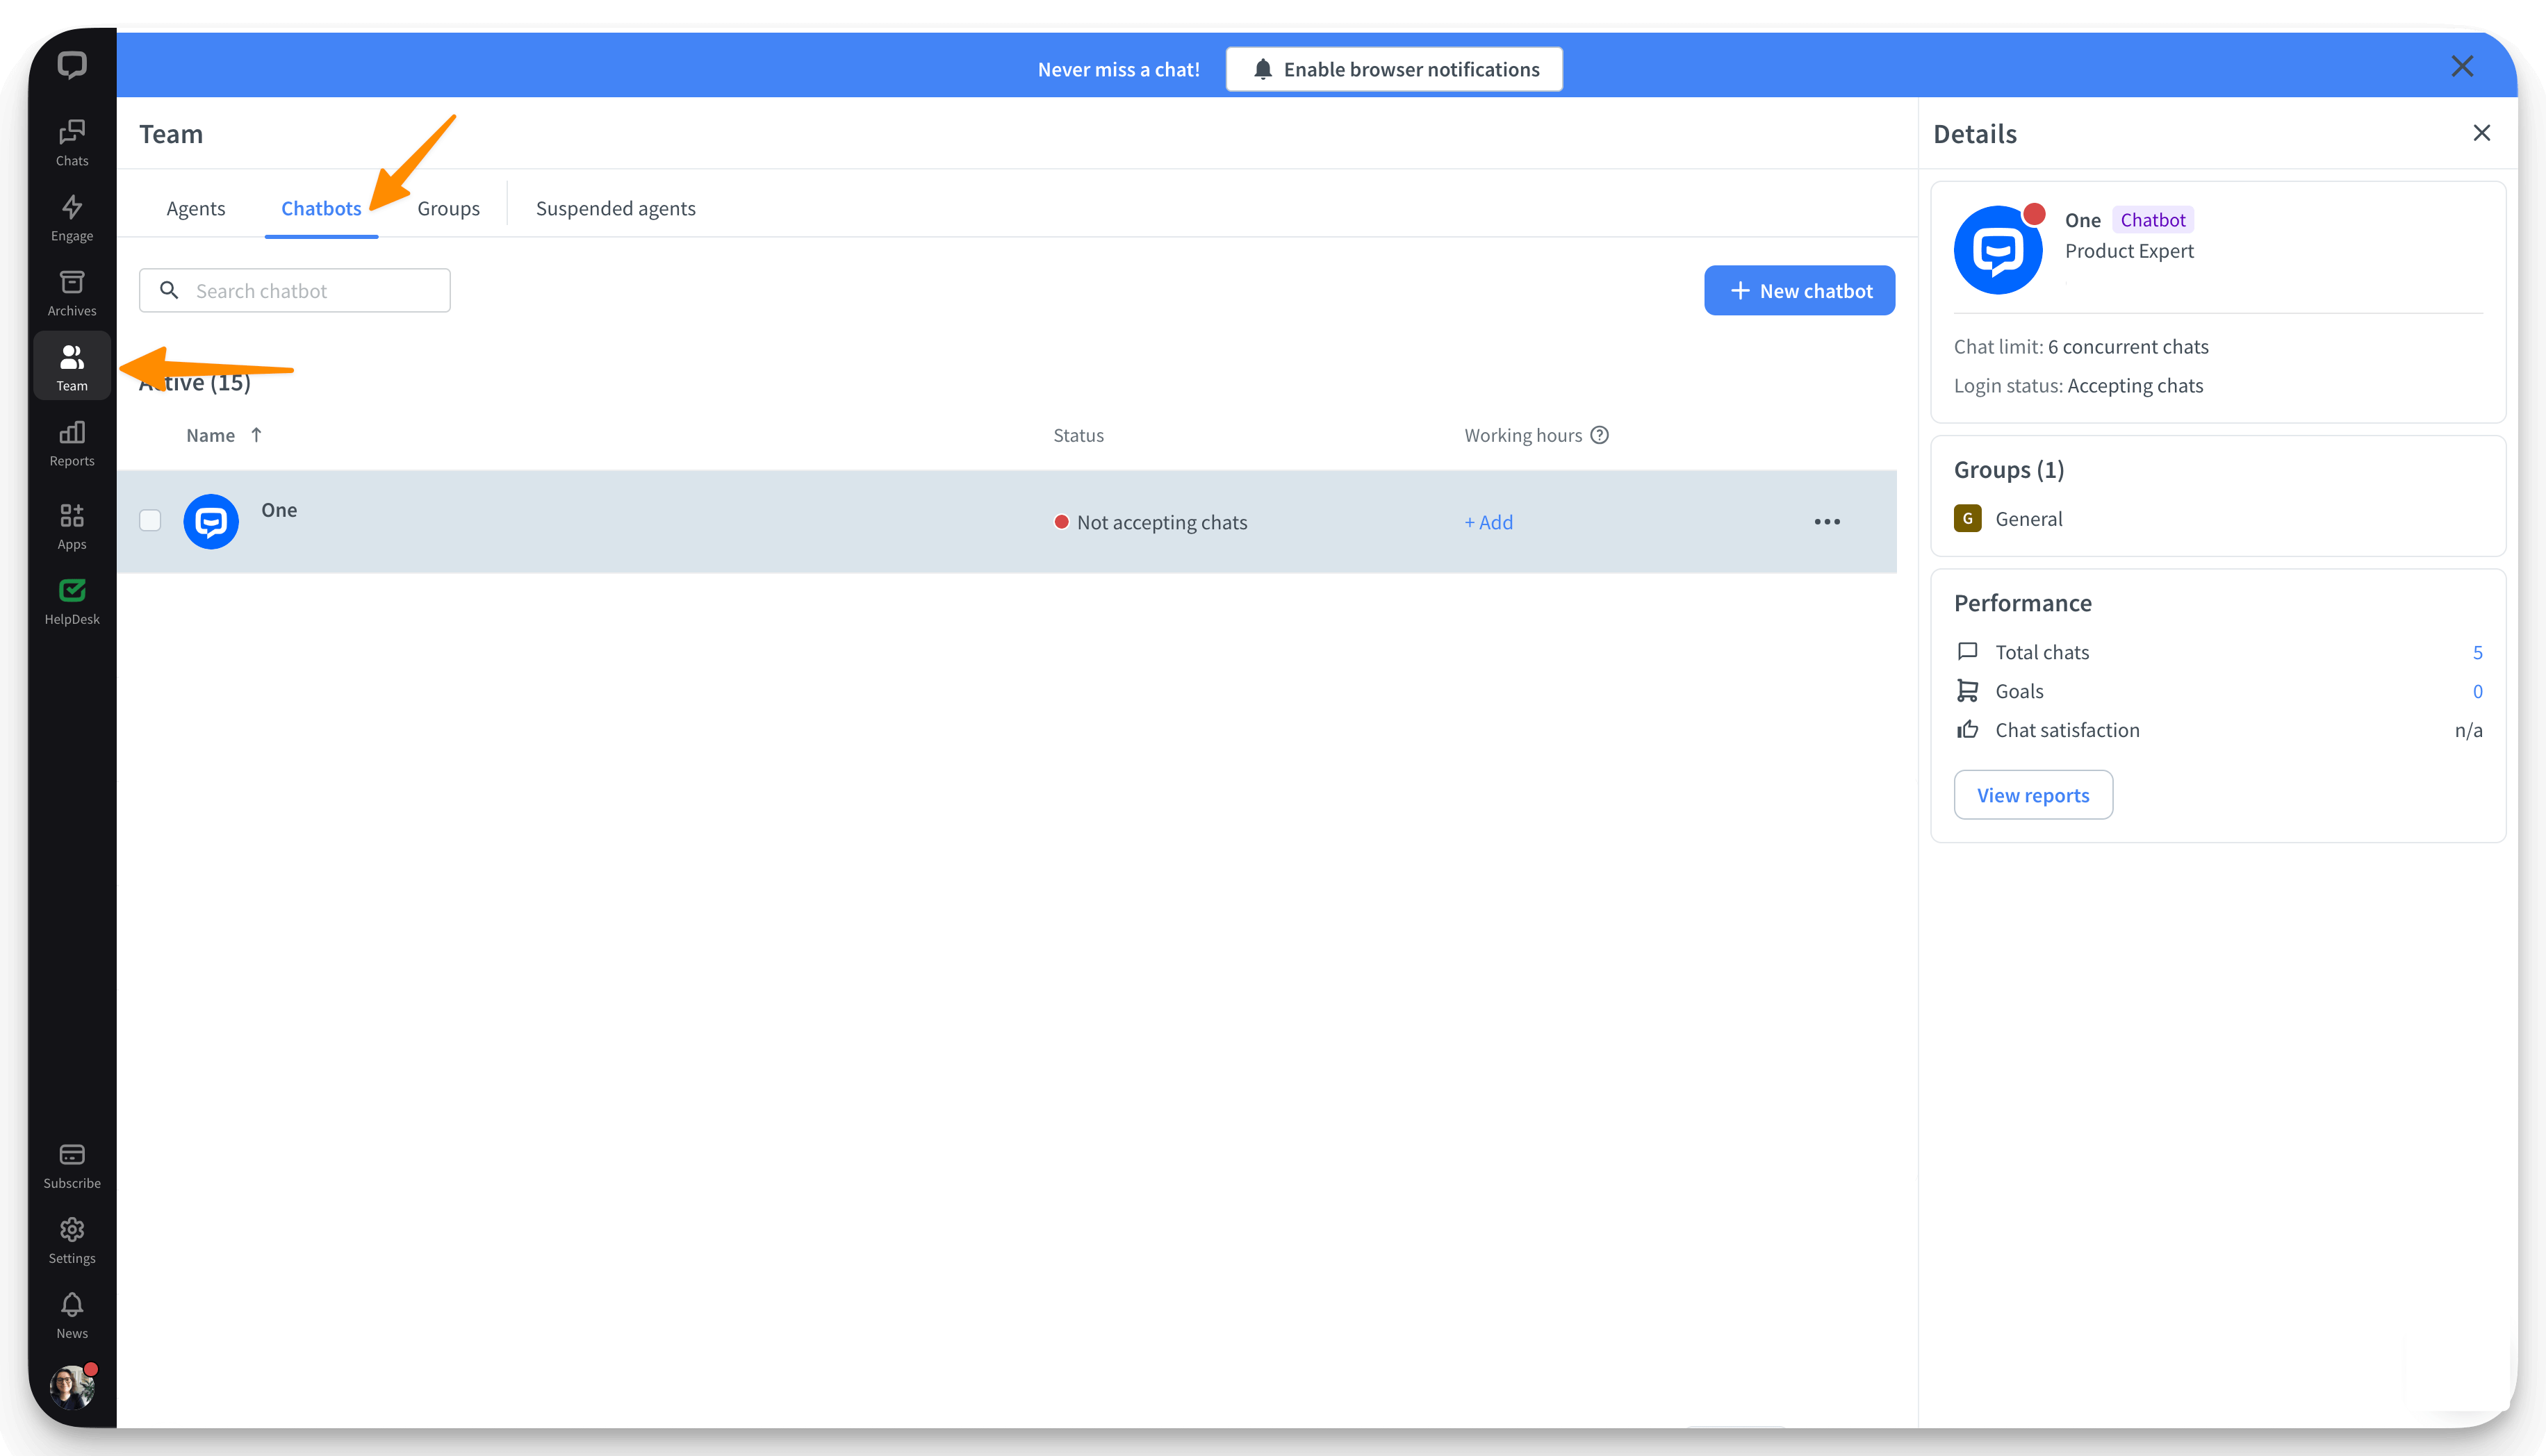2546x1456 pixels.
Task: Click the Chat satisfaction row
Action: pos(2218,731)
